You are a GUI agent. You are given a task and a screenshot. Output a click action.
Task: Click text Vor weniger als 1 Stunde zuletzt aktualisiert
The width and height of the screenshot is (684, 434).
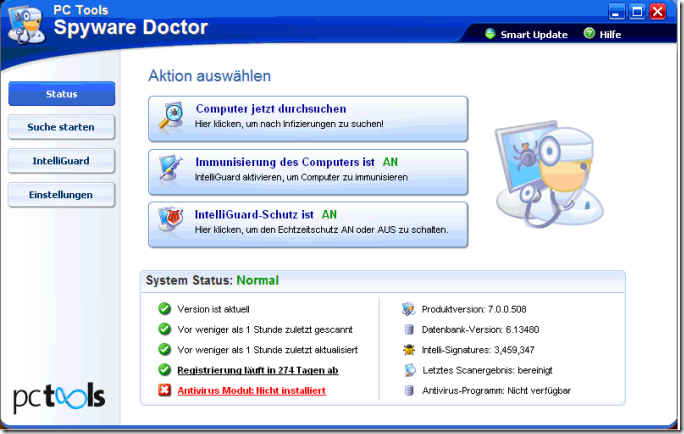(x=267, y=350)
